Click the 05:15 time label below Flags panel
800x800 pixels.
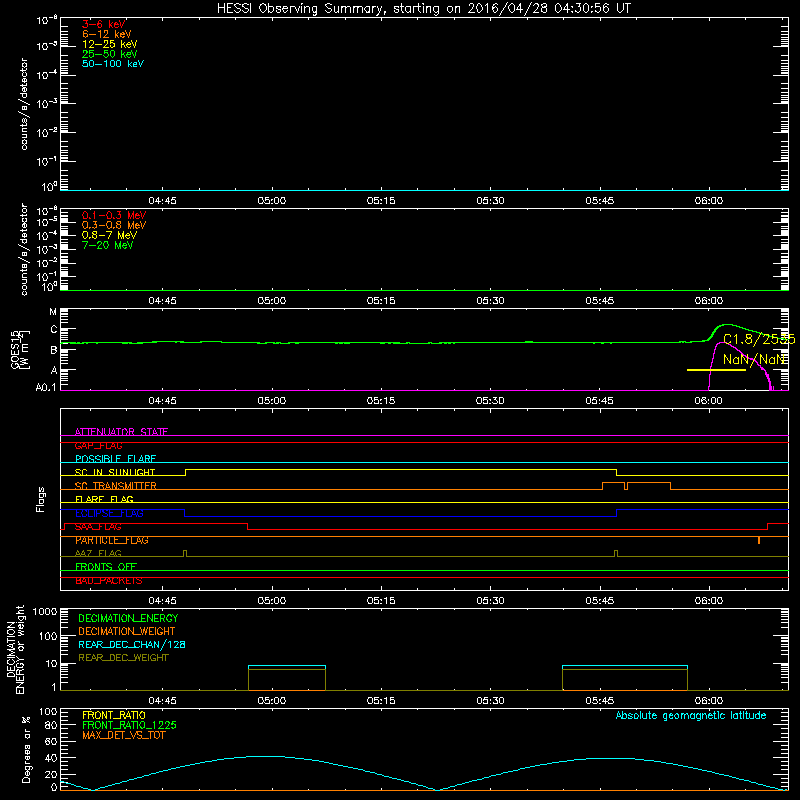pyautogui.click(x=381, y=601)
